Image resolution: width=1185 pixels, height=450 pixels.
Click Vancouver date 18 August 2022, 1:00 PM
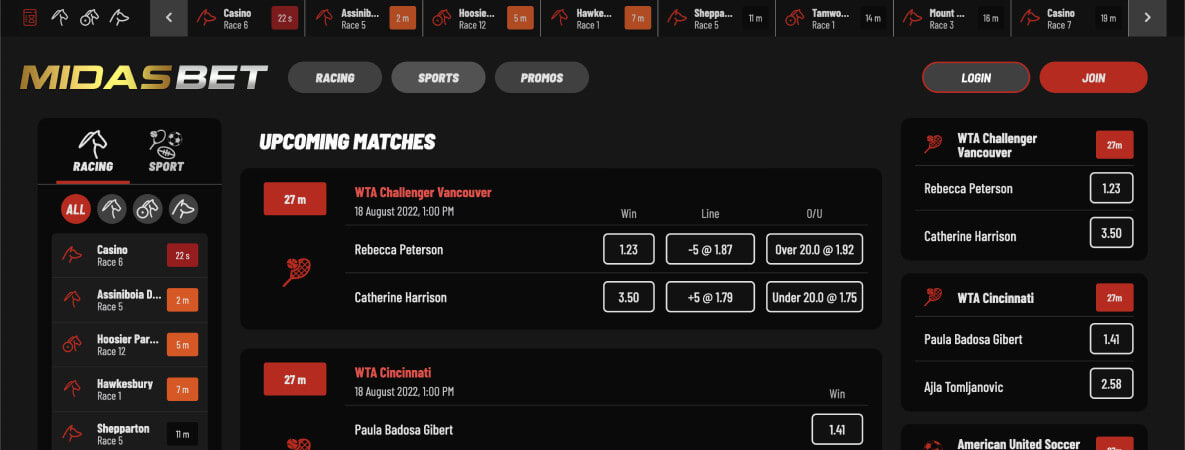click(404, 211)
